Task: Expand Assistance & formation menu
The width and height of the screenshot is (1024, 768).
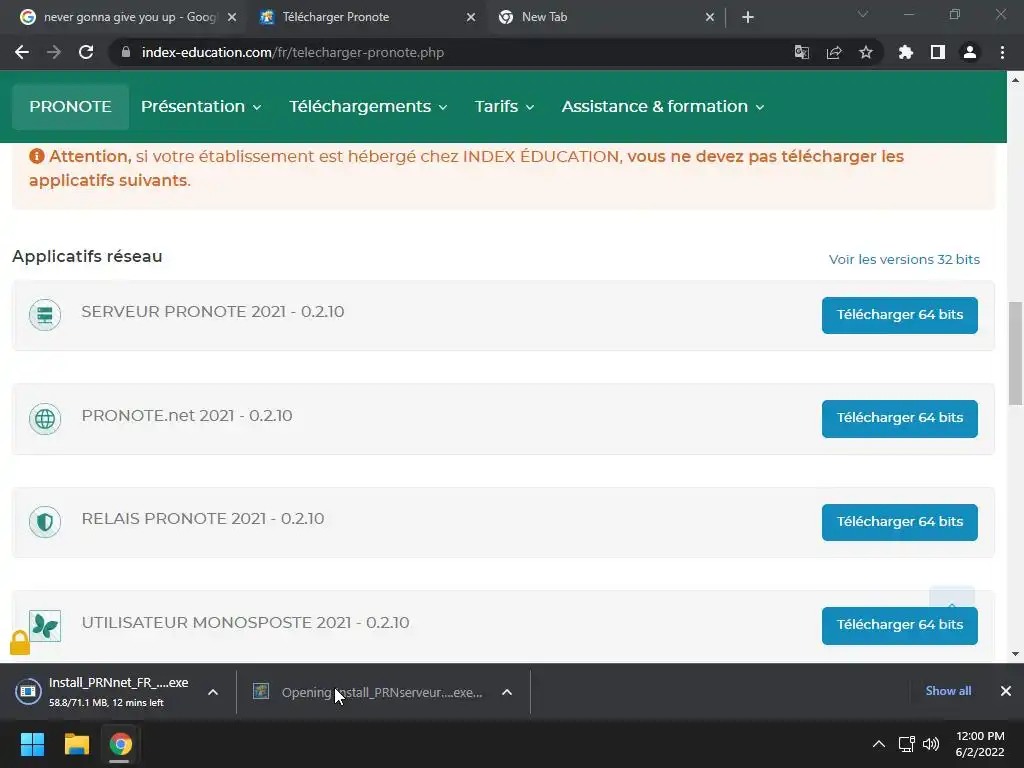Action: (663, 106)
